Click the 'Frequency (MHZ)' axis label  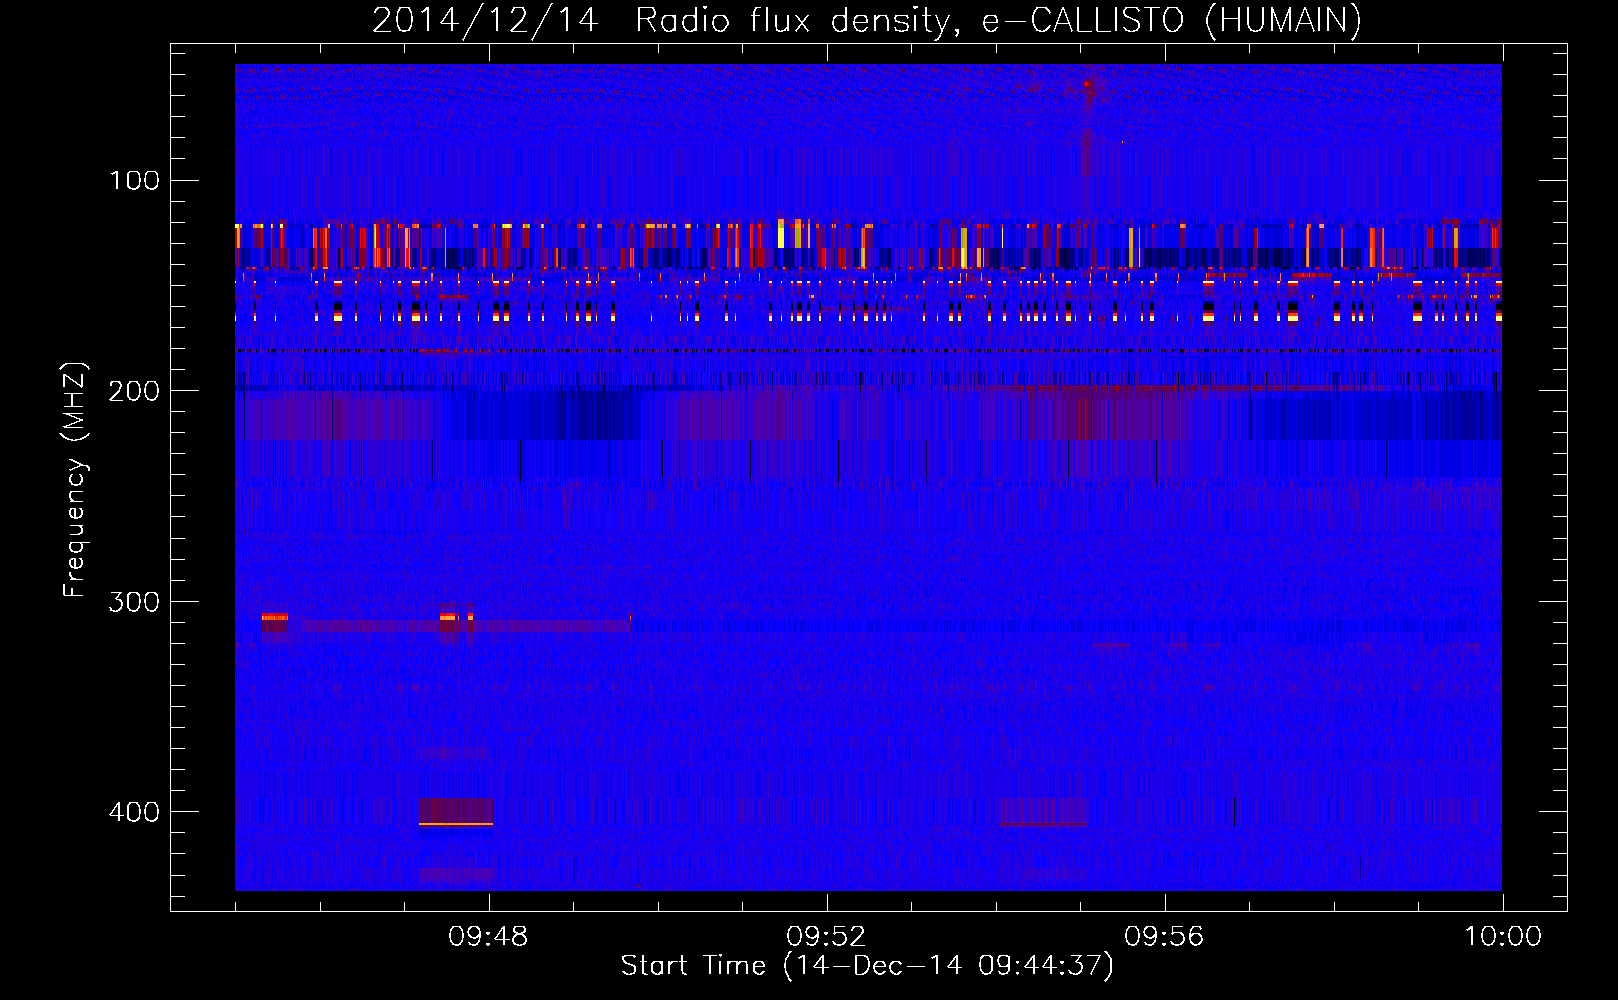click(75, 479)
